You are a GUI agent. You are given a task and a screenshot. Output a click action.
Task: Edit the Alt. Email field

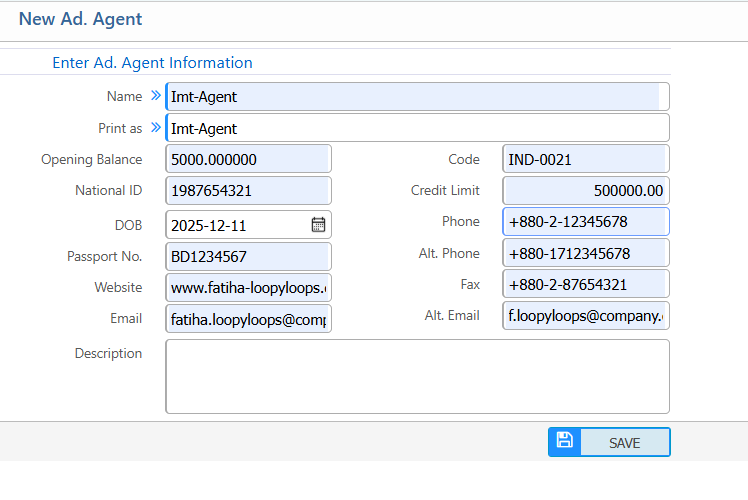coord(585,315)
